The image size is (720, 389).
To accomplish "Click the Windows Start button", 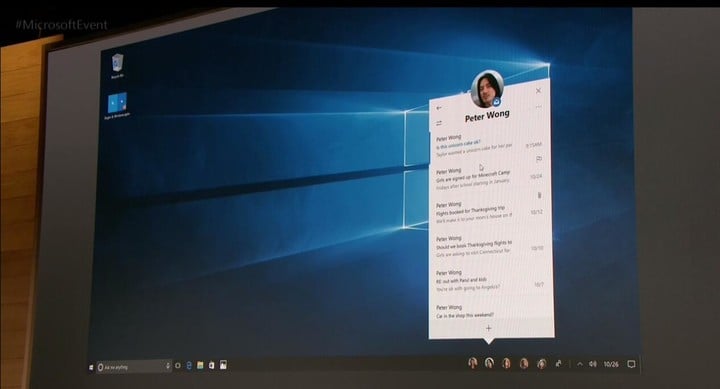I will [91, 367].
